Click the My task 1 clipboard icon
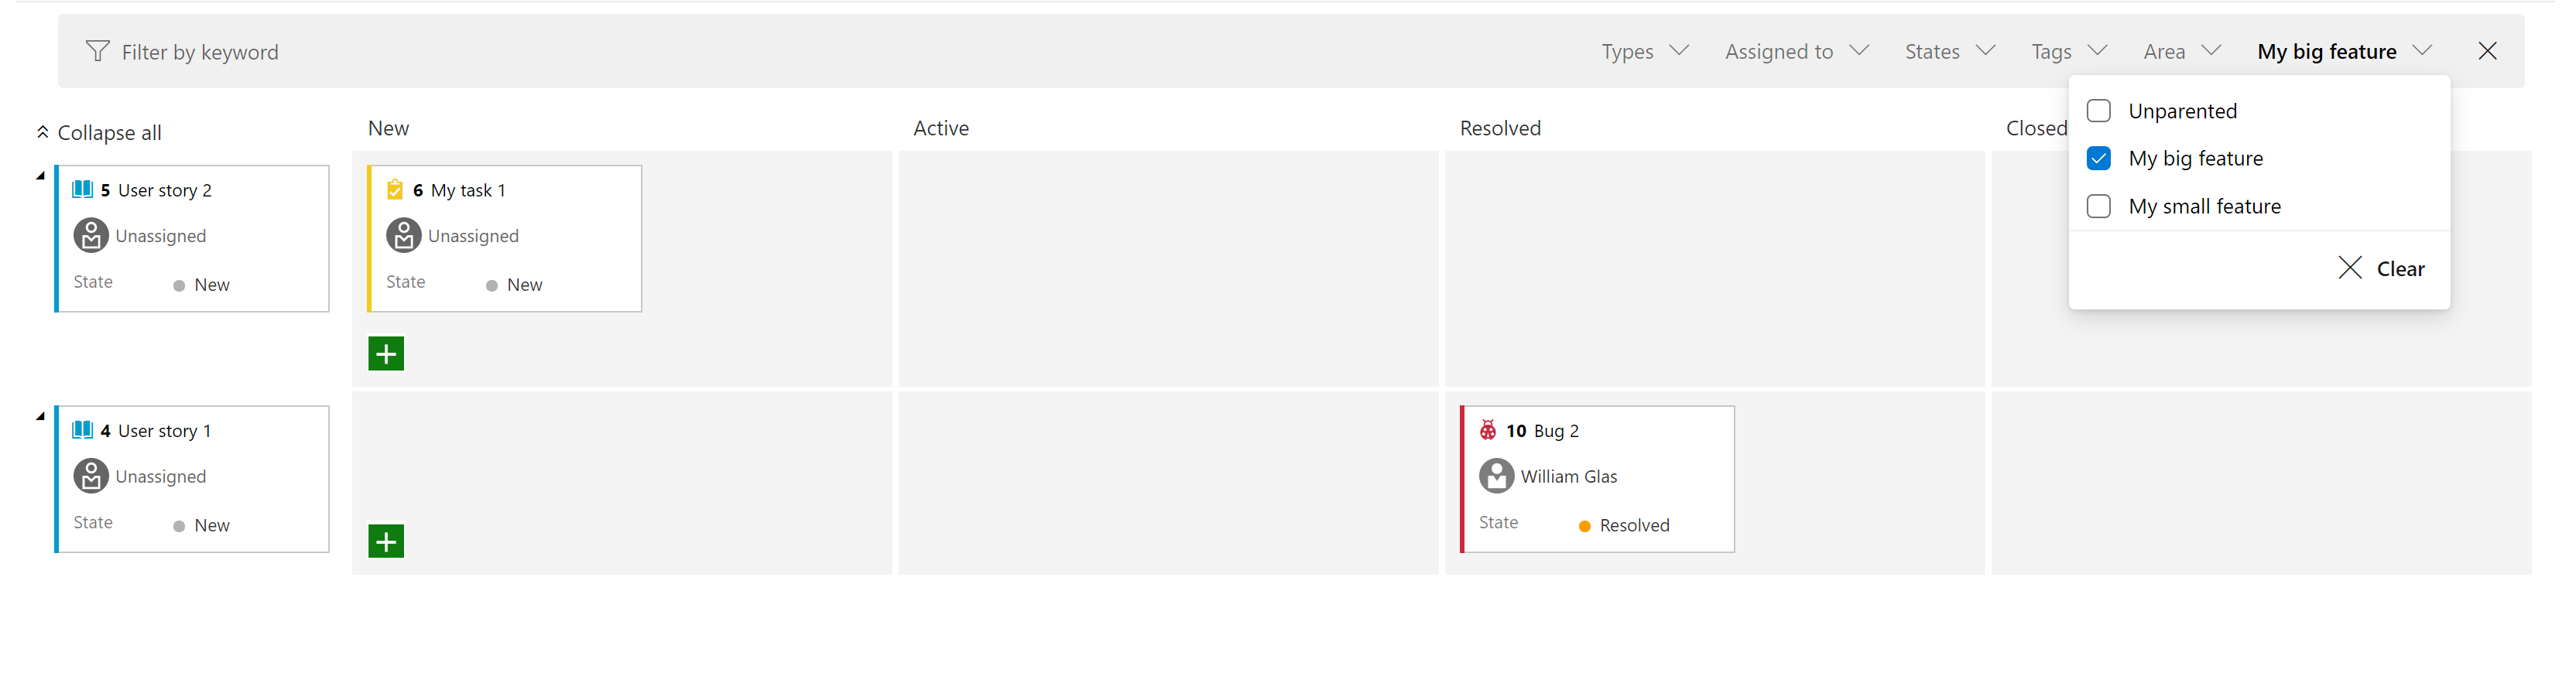Viewport: 2576px width, 690px height. coord(395,189)
